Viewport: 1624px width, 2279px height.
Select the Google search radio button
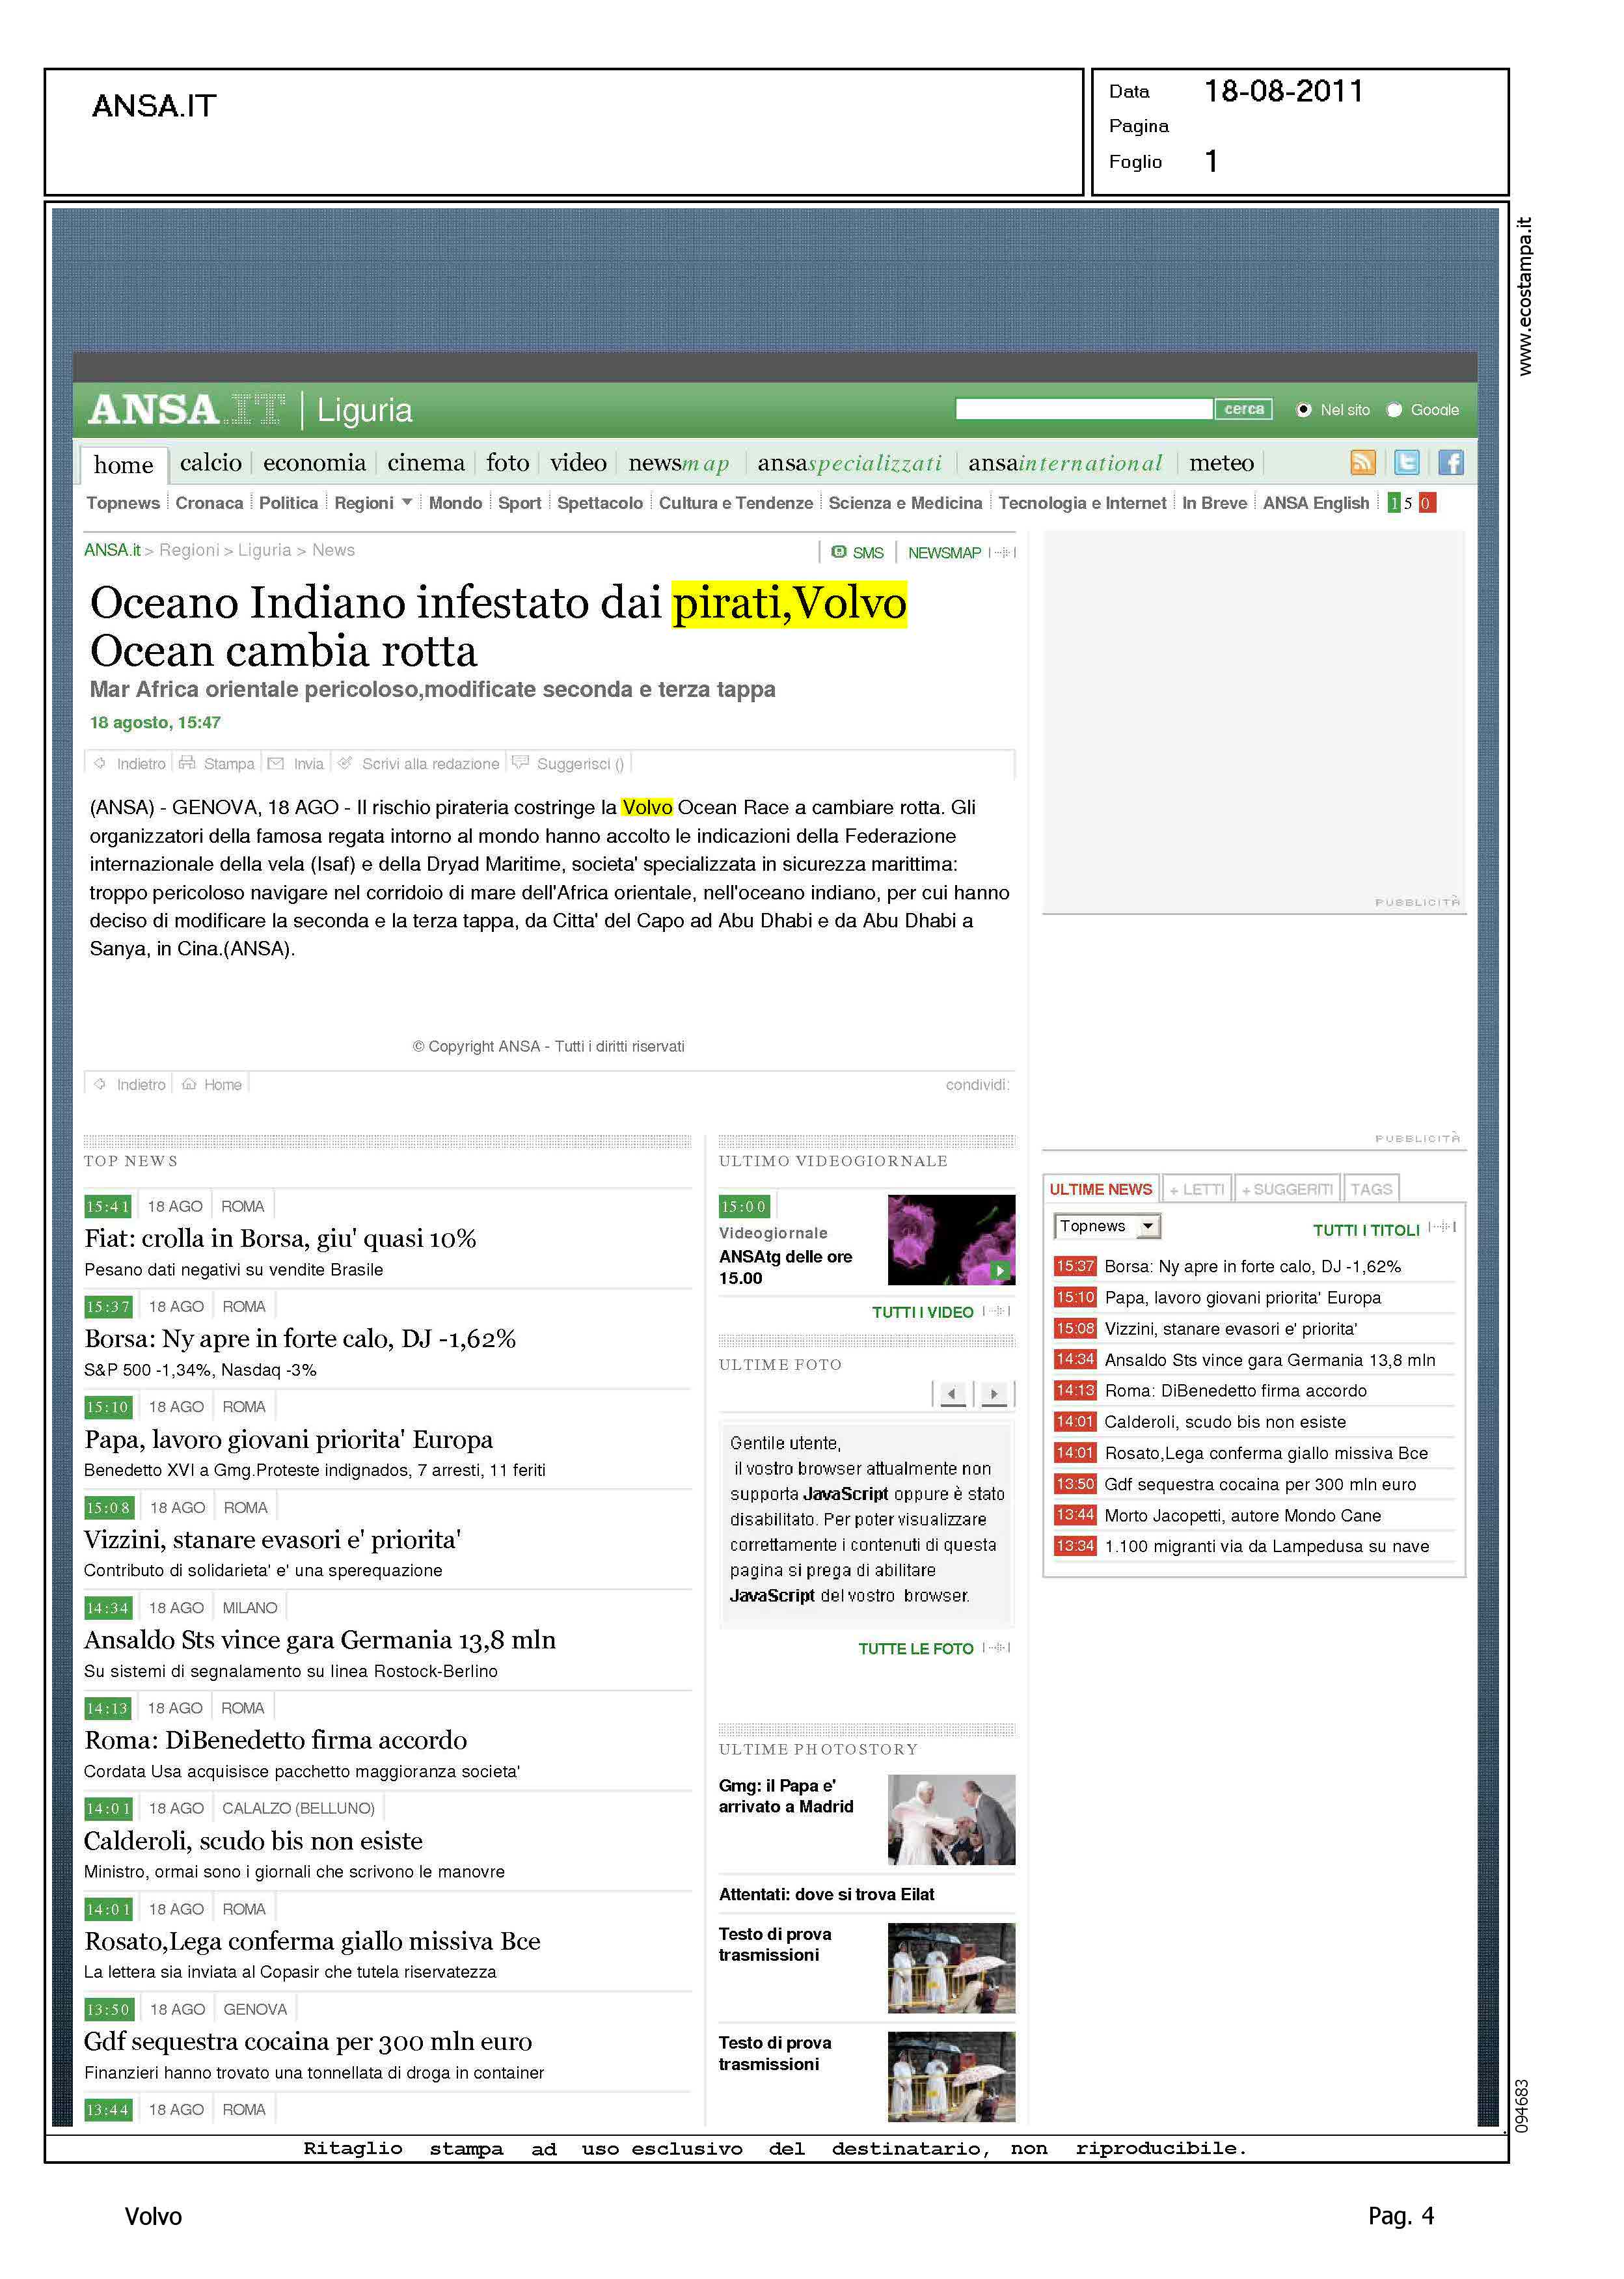point(1394,410)
